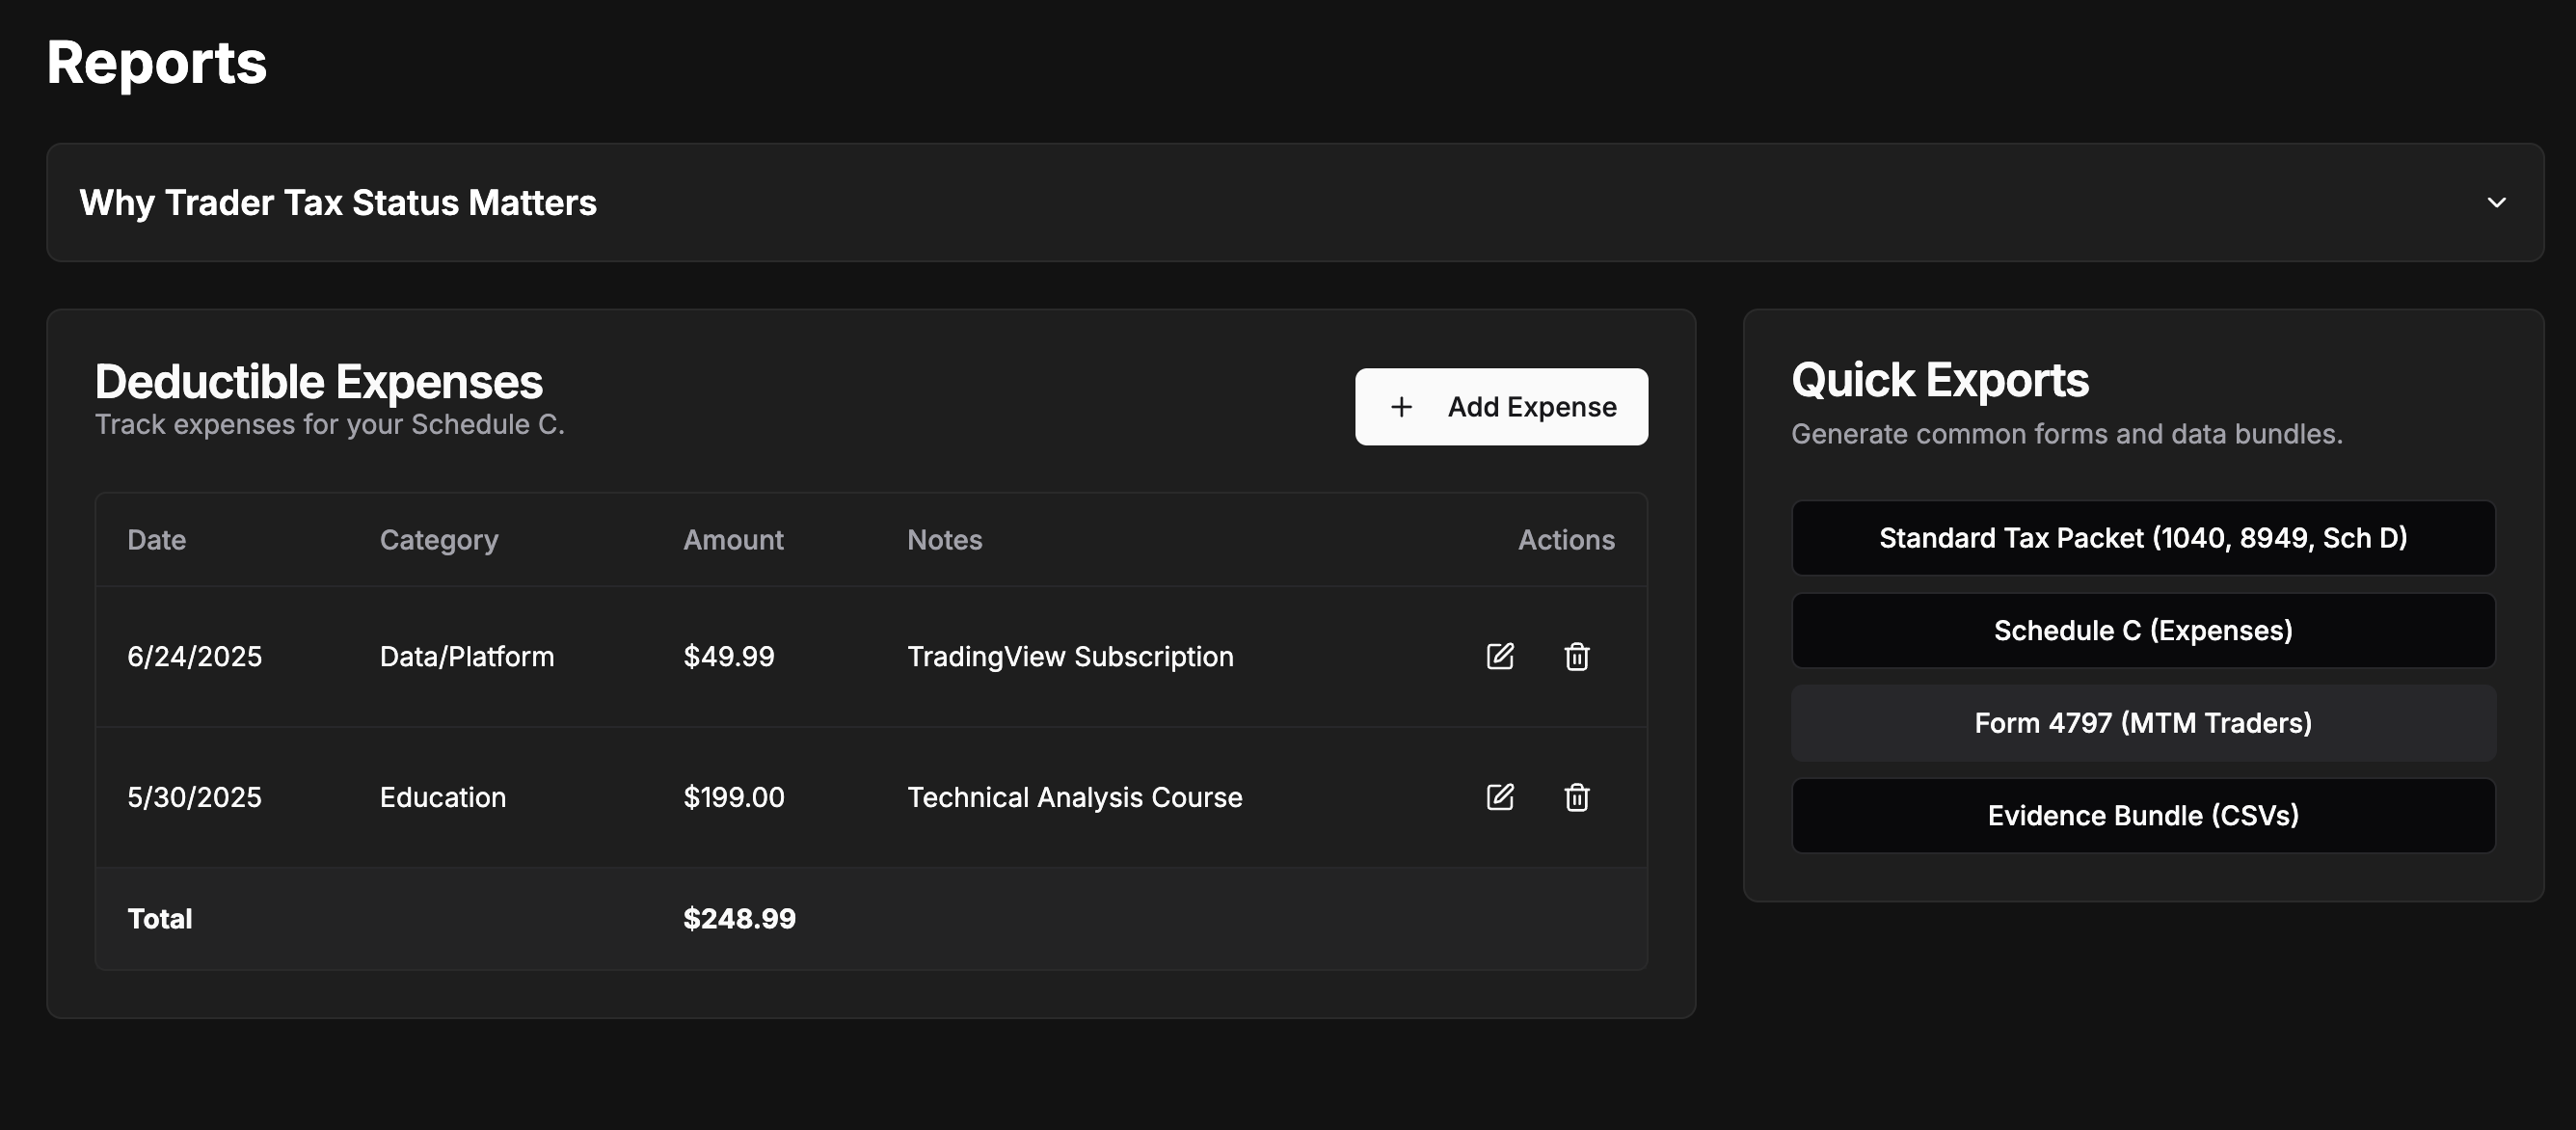Download the Evidence Bundle (CSVs)
This screenshot has width=2576, height=1130.
2143,816
